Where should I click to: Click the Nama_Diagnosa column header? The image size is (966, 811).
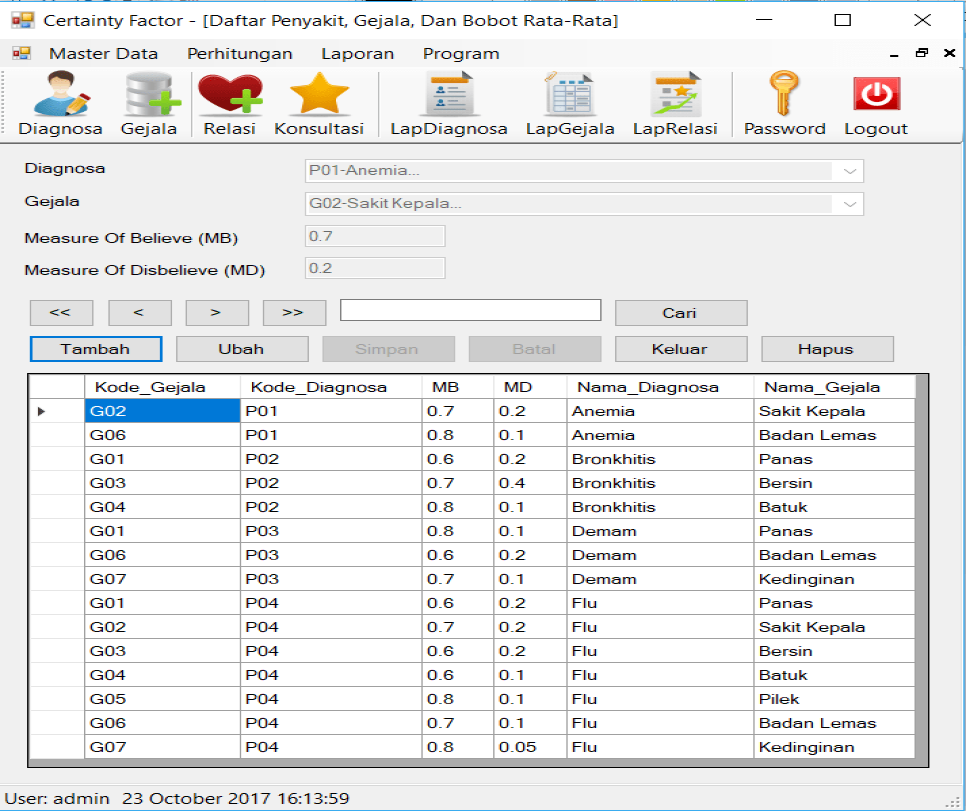[x=660, y=387]
